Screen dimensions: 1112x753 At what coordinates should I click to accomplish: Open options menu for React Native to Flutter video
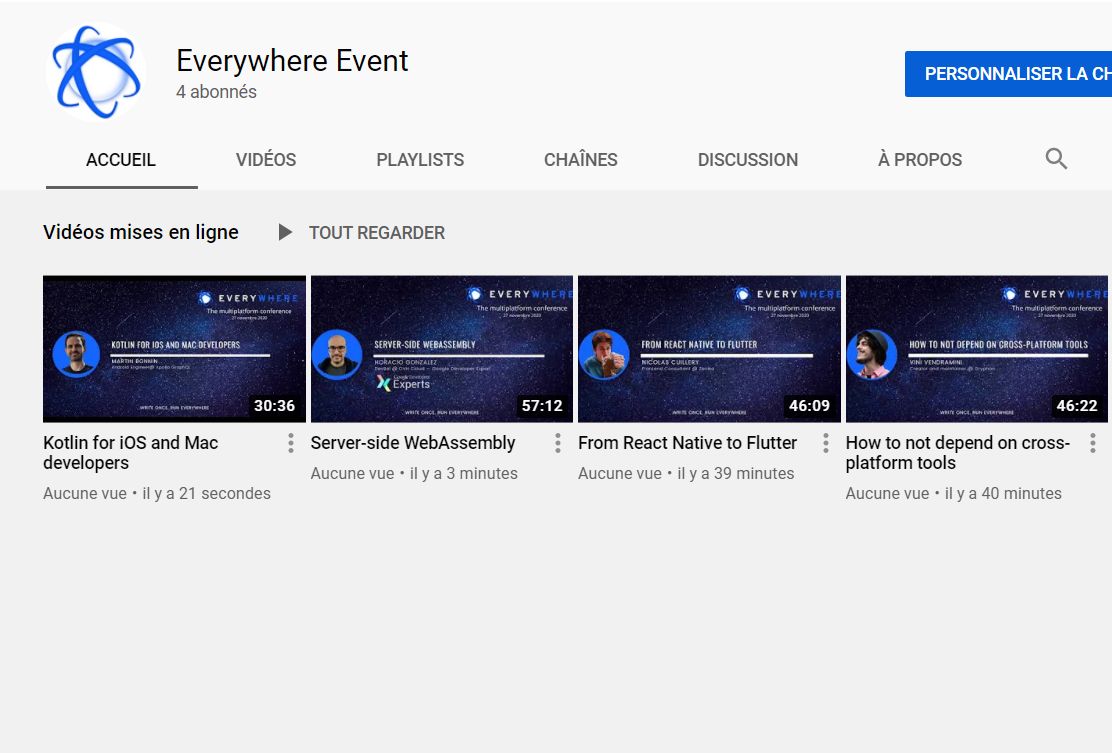pos(825,443)
